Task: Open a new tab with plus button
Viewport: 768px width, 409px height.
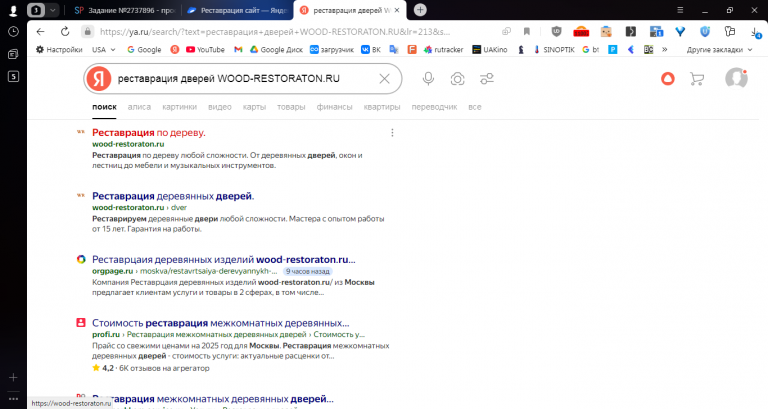Action: coord(420,10)
